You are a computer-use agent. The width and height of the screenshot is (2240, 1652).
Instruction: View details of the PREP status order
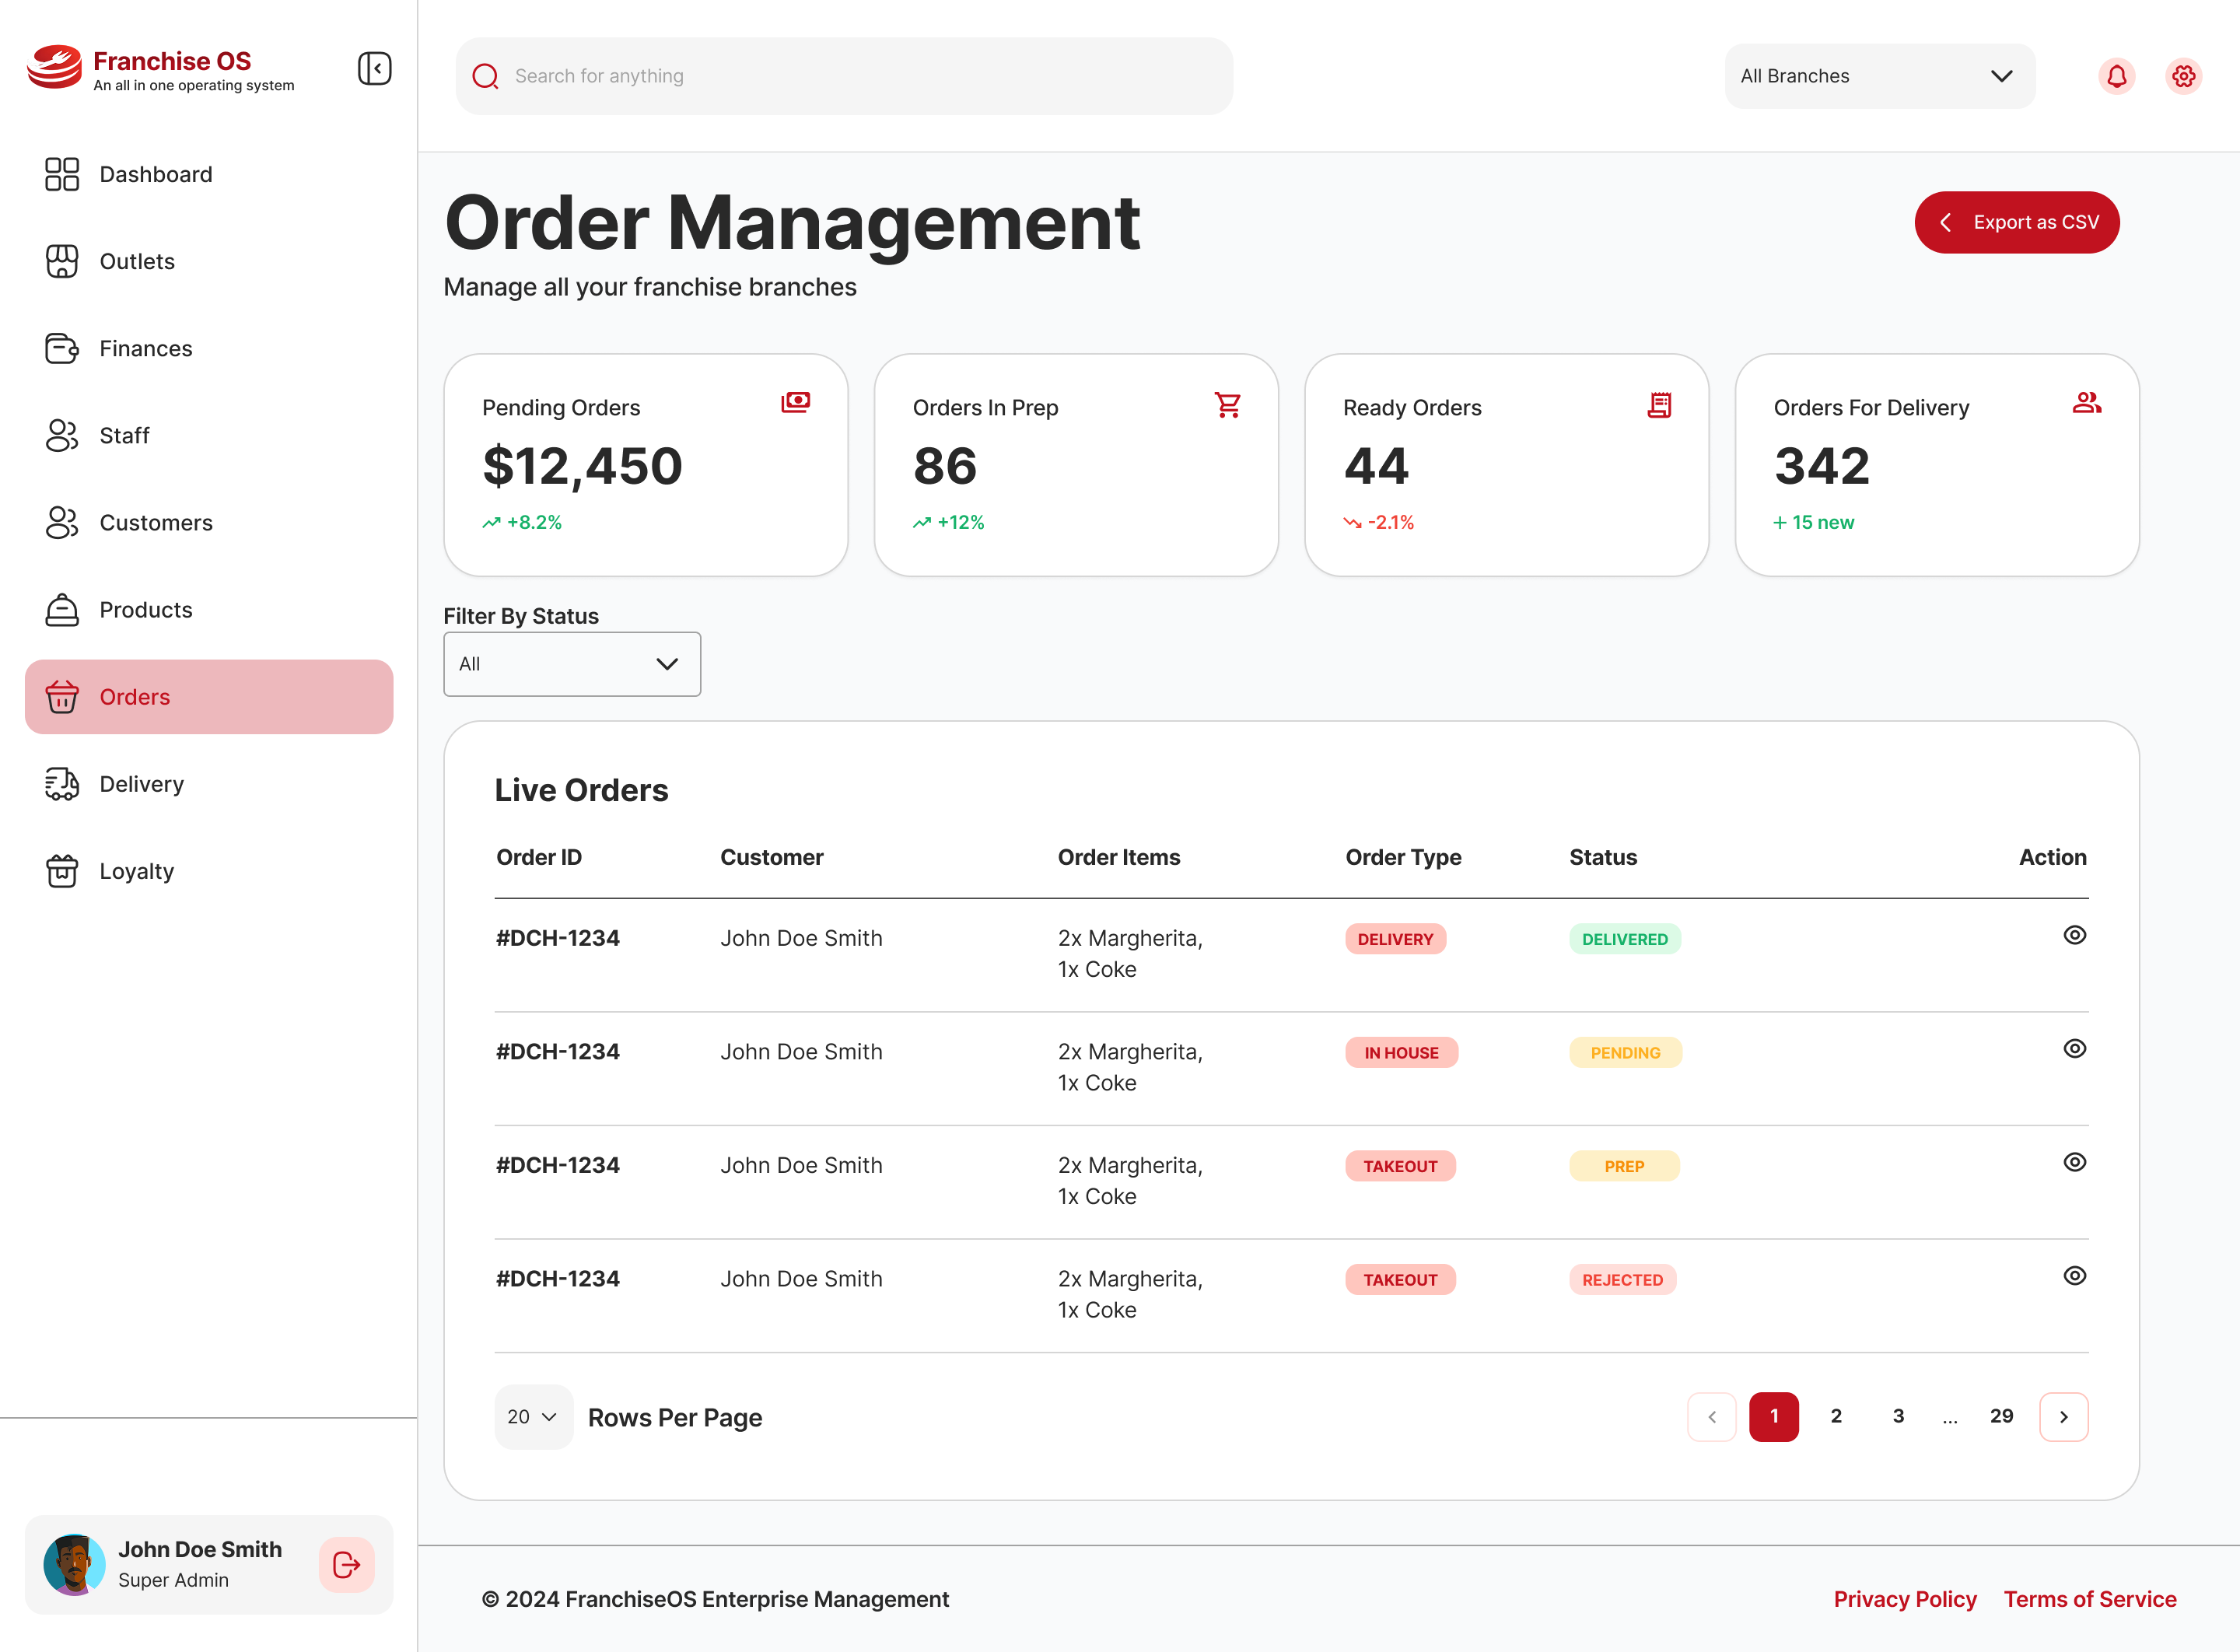pyautogui.click(x=2075, y=1162)
